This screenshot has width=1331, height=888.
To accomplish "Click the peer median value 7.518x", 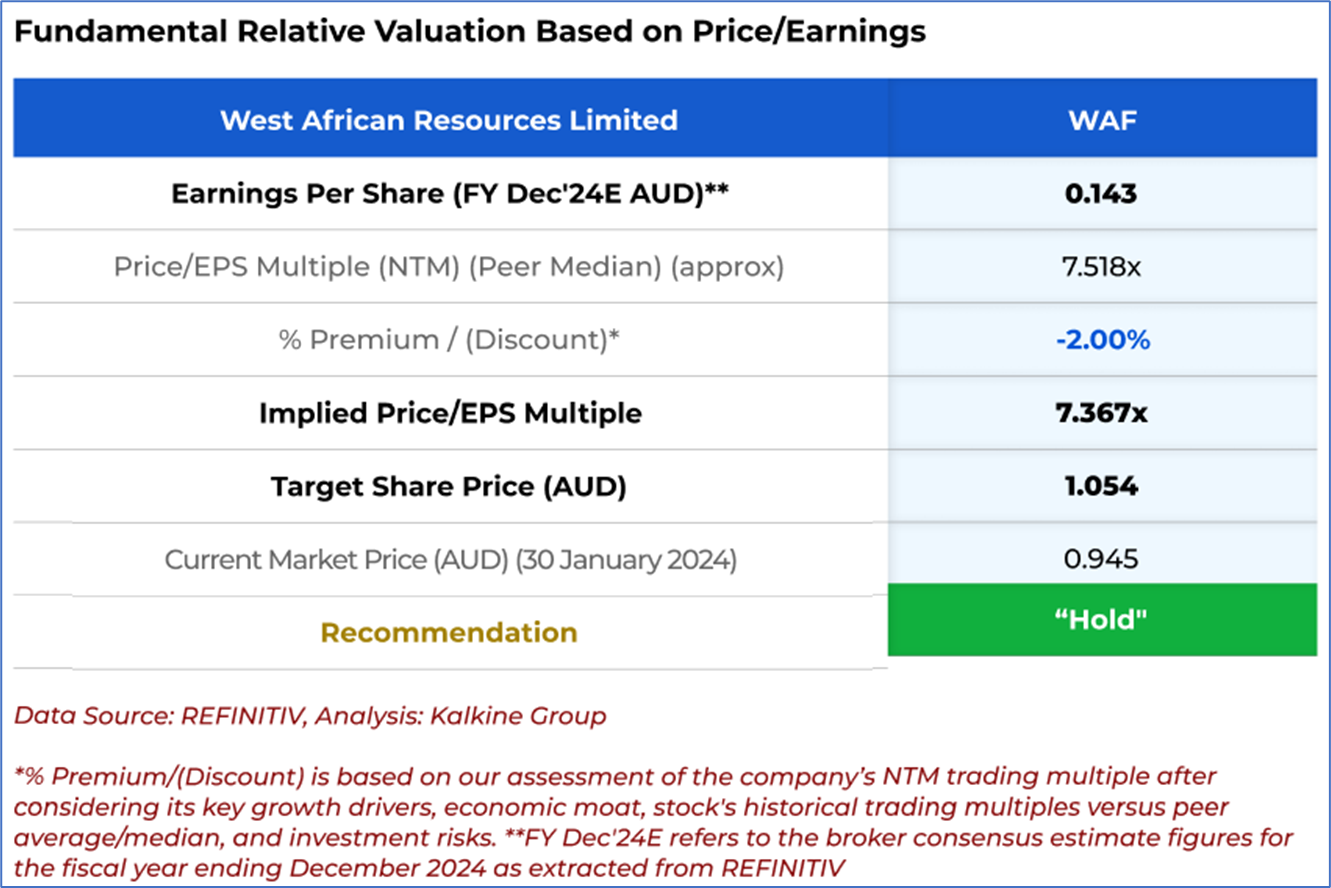I will [1101, 267].
